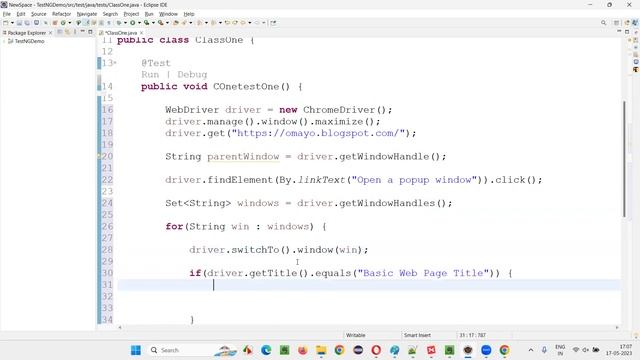Click the Run code lens link
The height and width of the screenshot is (360, 640).
(x=150, y=75)
